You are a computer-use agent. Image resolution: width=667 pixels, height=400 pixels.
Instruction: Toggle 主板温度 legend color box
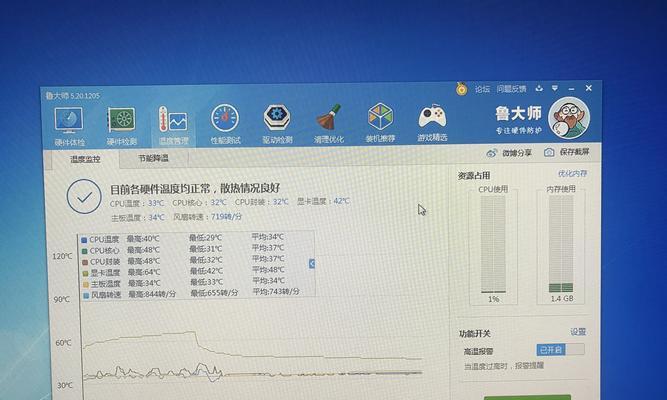(x=86, y=284)
